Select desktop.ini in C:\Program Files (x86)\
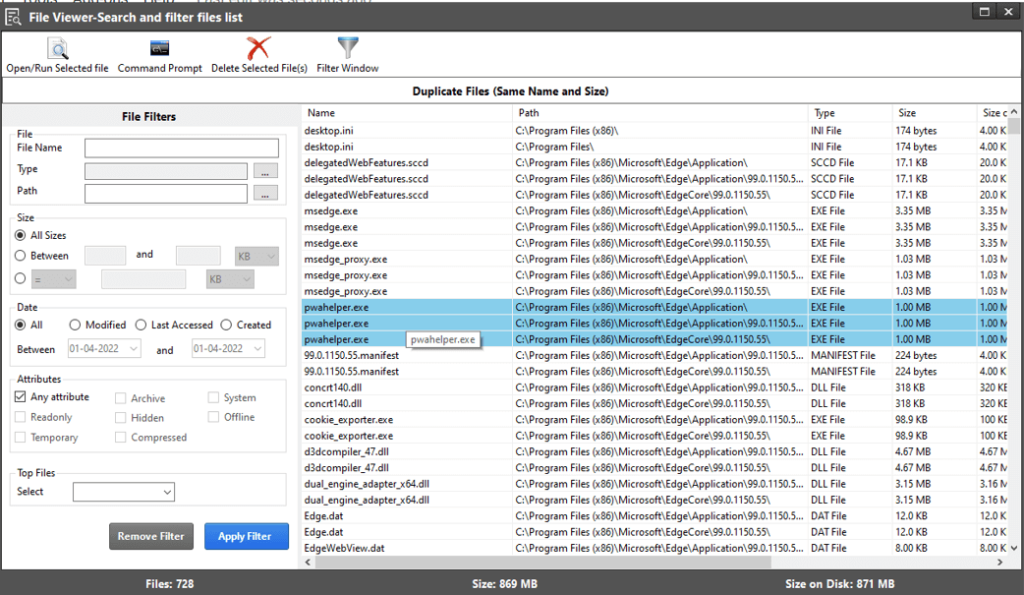1024x595 pixels. pos(654,131)
